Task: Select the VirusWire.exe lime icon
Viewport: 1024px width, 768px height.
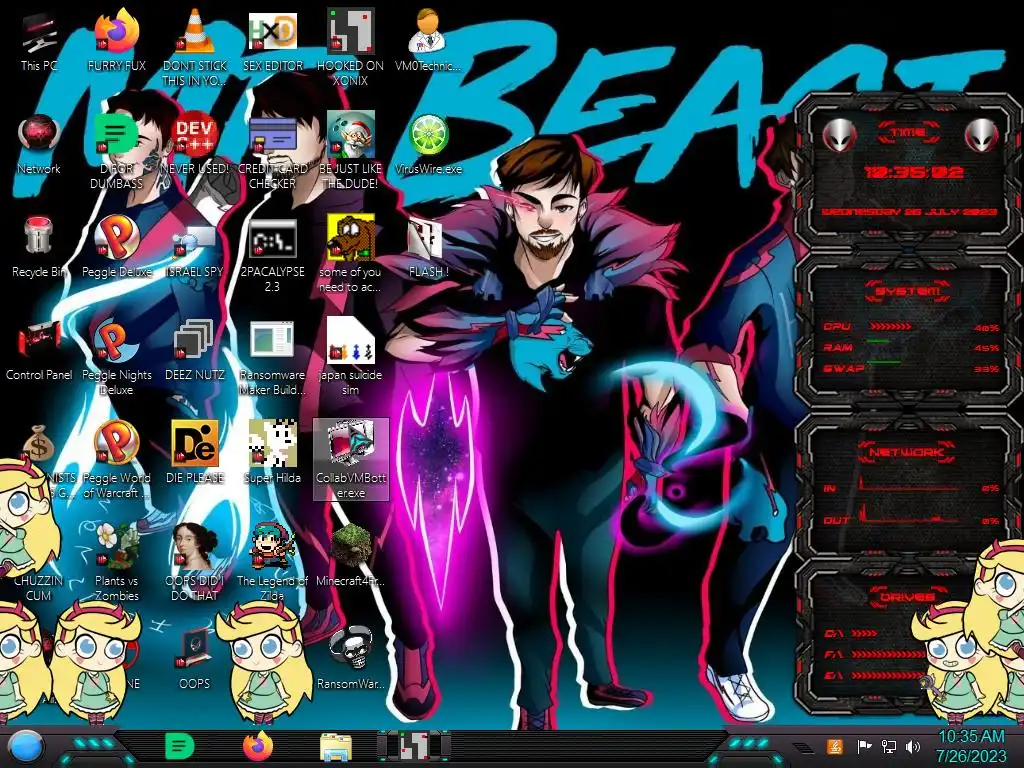Action: coord(428,145)
